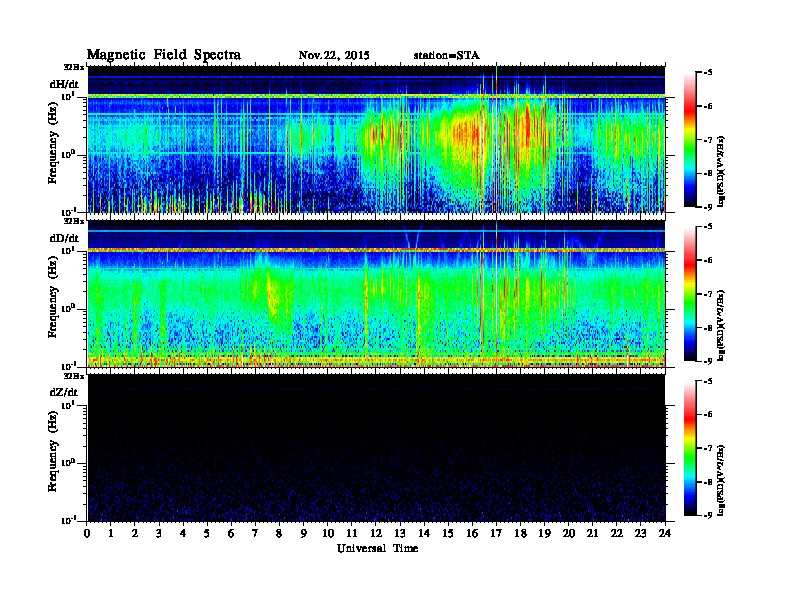The height and width of the screenshot is (612, 792).
Task: Click the -7 value on the dD/dt color scale
Action: click(x=708, y=294)
